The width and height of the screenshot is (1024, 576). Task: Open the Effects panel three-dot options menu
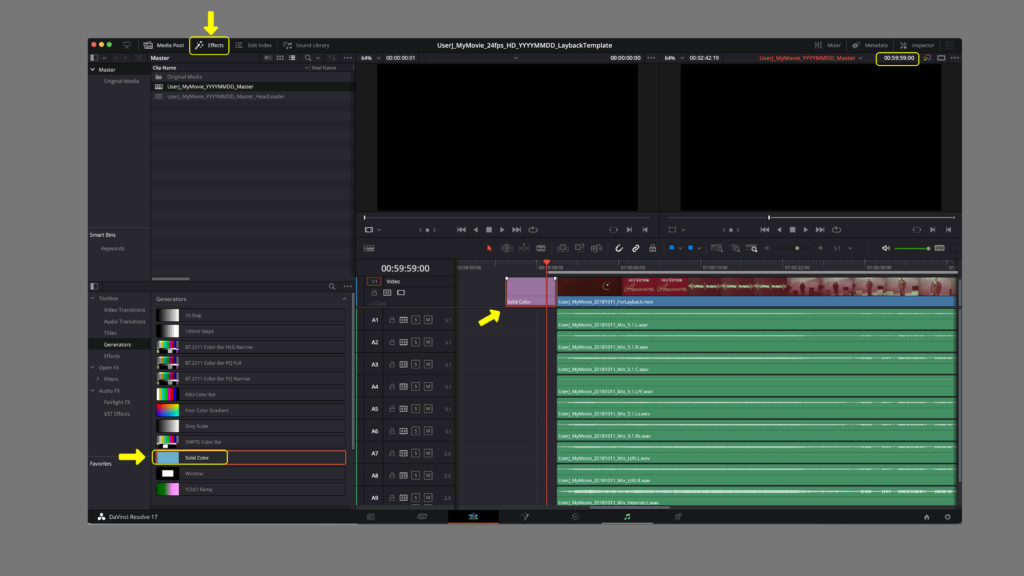(x=347, y=286)
